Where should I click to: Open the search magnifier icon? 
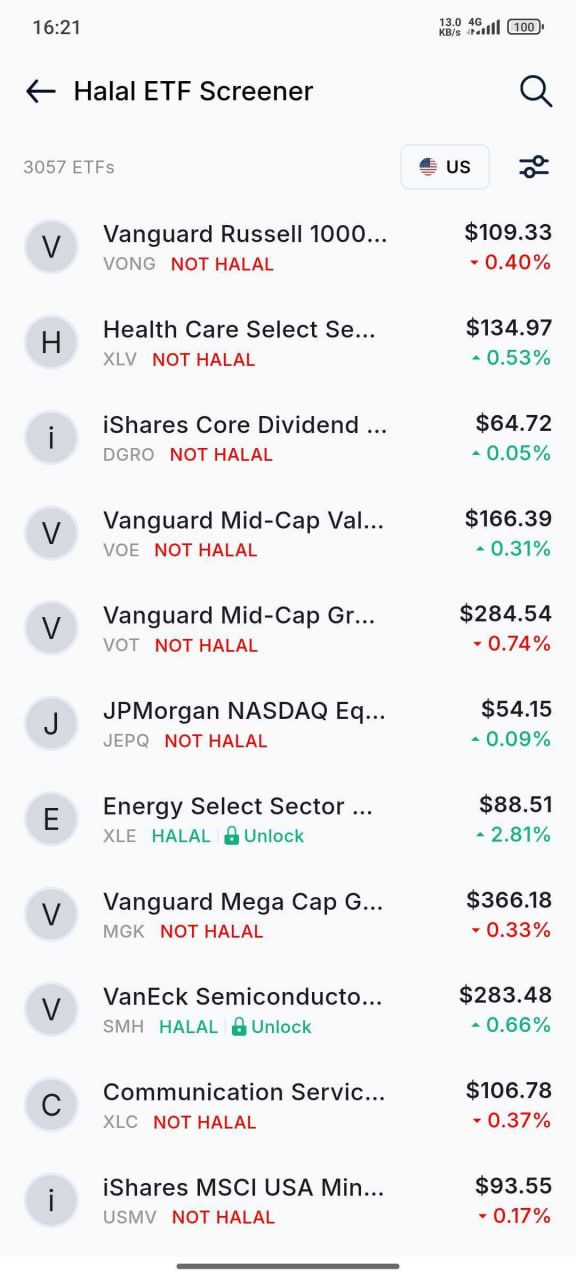point(536,91)
